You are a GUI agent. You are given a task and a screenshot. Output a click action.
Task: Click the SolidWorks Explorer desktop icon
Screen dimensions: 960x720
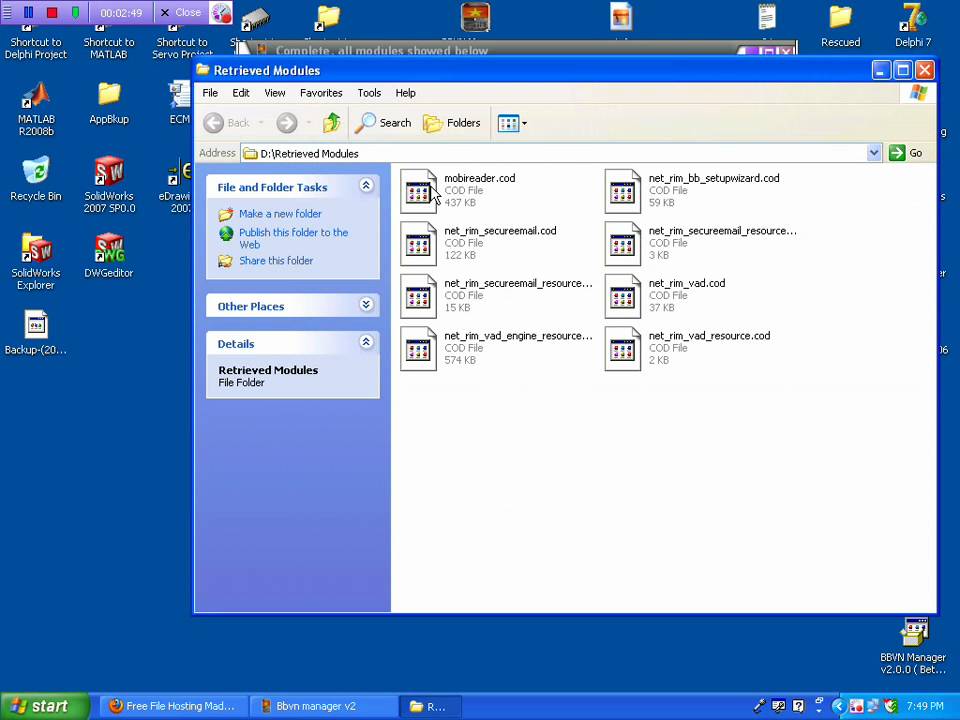click(x=36, y=262)
